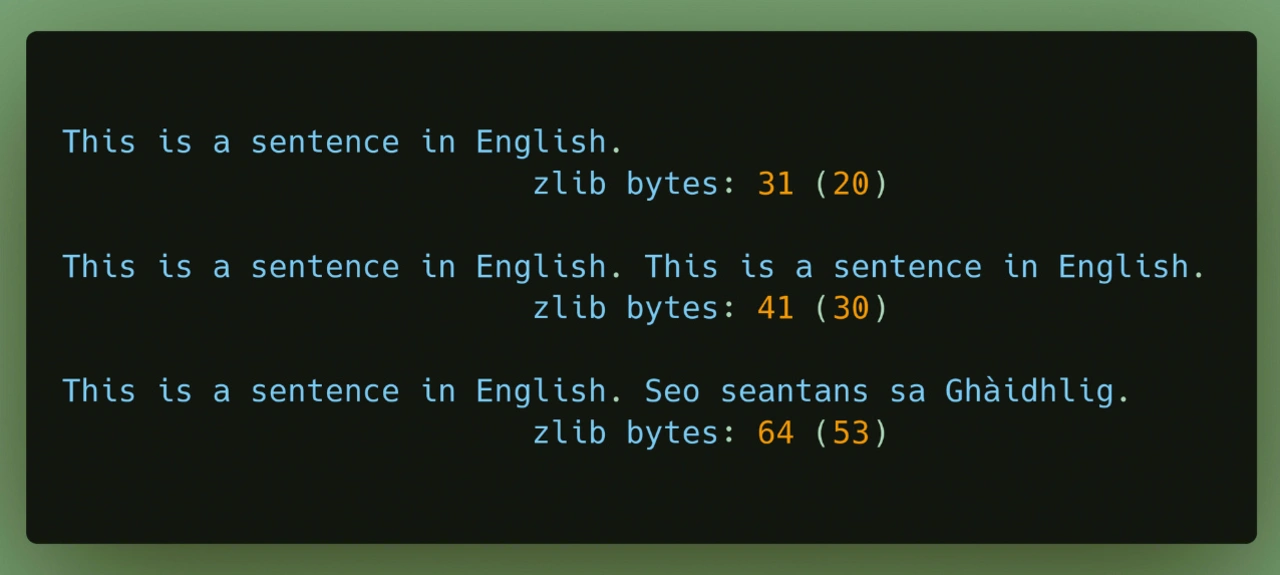Viewport: 1280px width, 575px height.
Task: Click the orange number 64
Action: point(775,433)
